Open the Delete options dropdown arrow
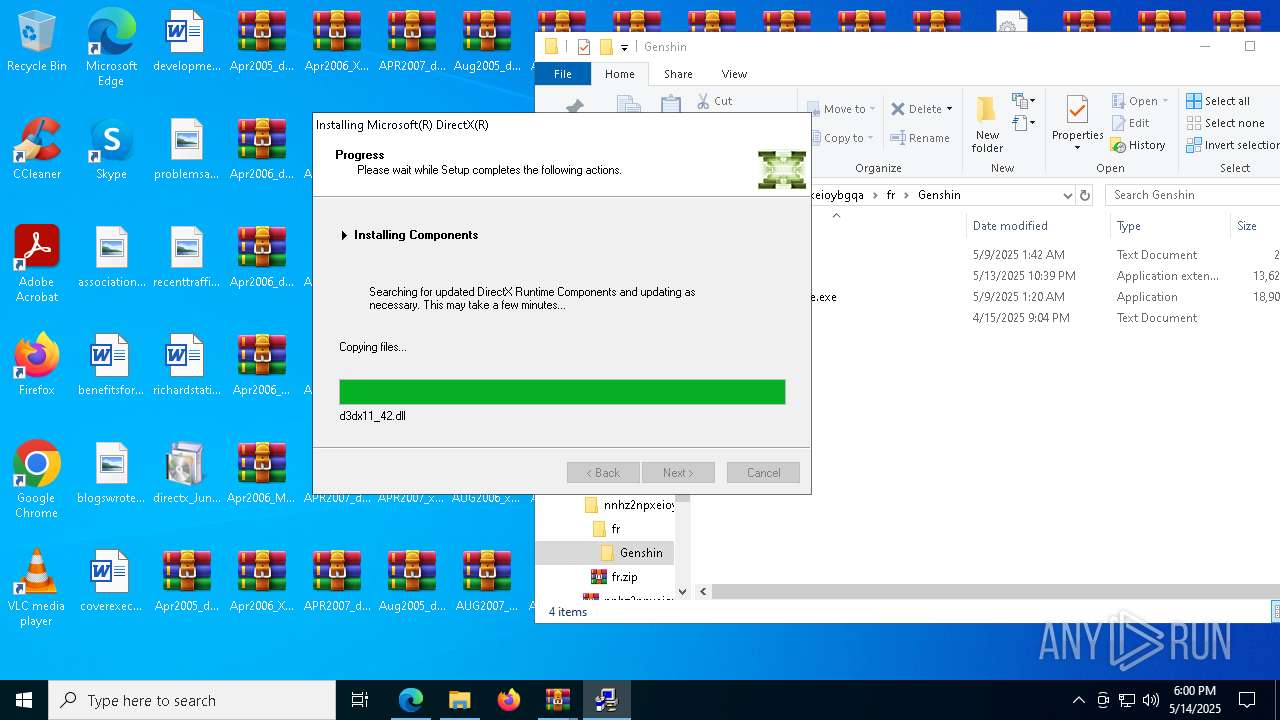The height and width of the screenshot is (720, 1280). click(x=949, y=109)
